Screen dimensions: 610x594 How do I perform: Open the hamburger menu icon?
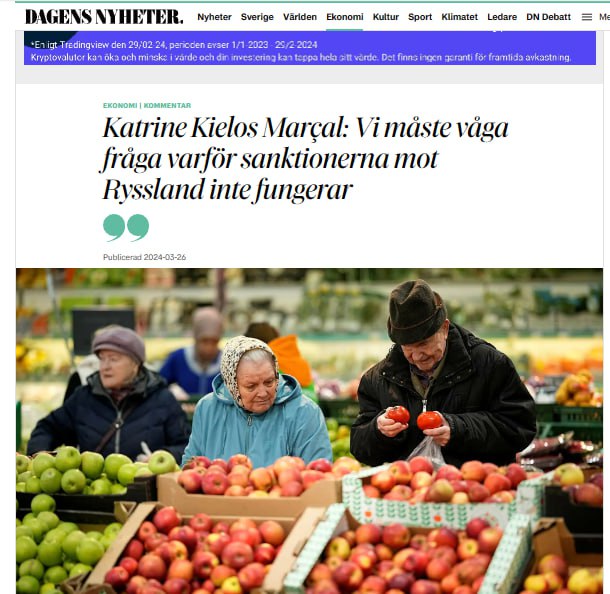pos(587,17)
